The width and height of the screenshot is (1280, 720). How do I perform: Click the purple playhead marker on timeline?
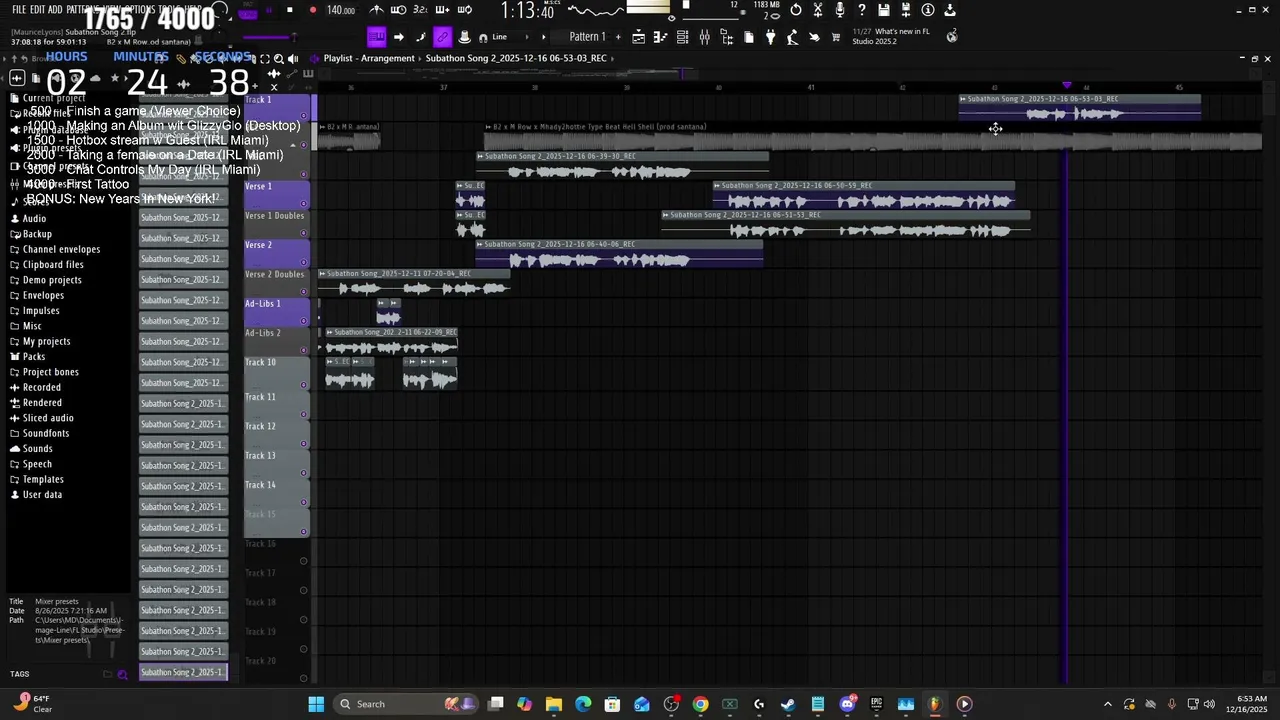click(1066, 86)
